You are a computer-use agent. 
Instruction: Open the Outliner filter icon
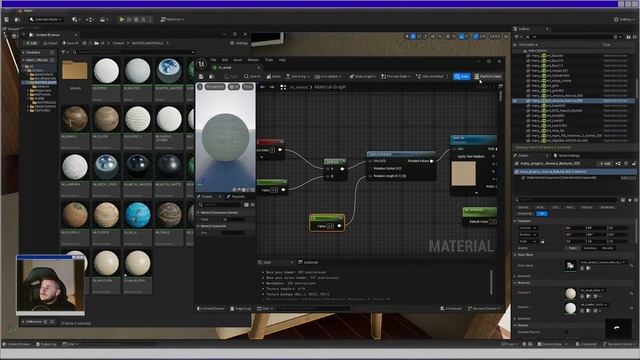pos(516,37)
